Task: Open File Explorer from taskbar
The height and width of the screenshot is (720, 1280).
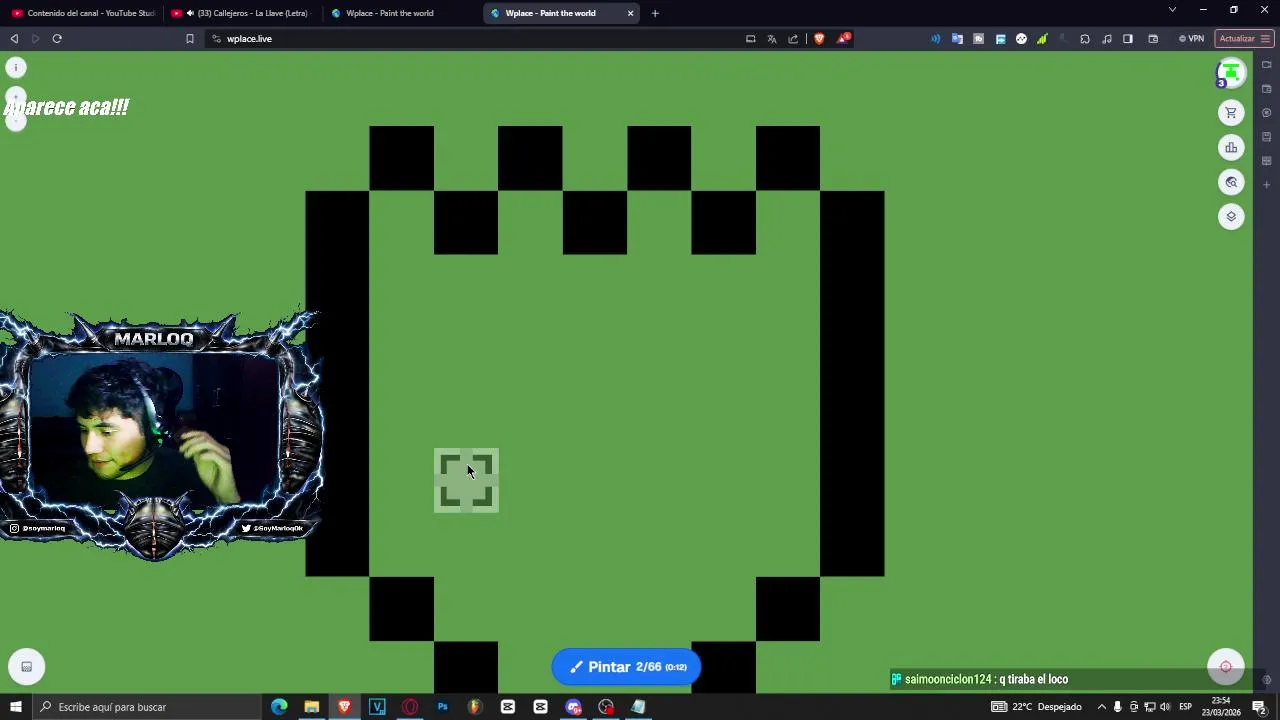Action: pyautogui.click(x=311, y=707)
